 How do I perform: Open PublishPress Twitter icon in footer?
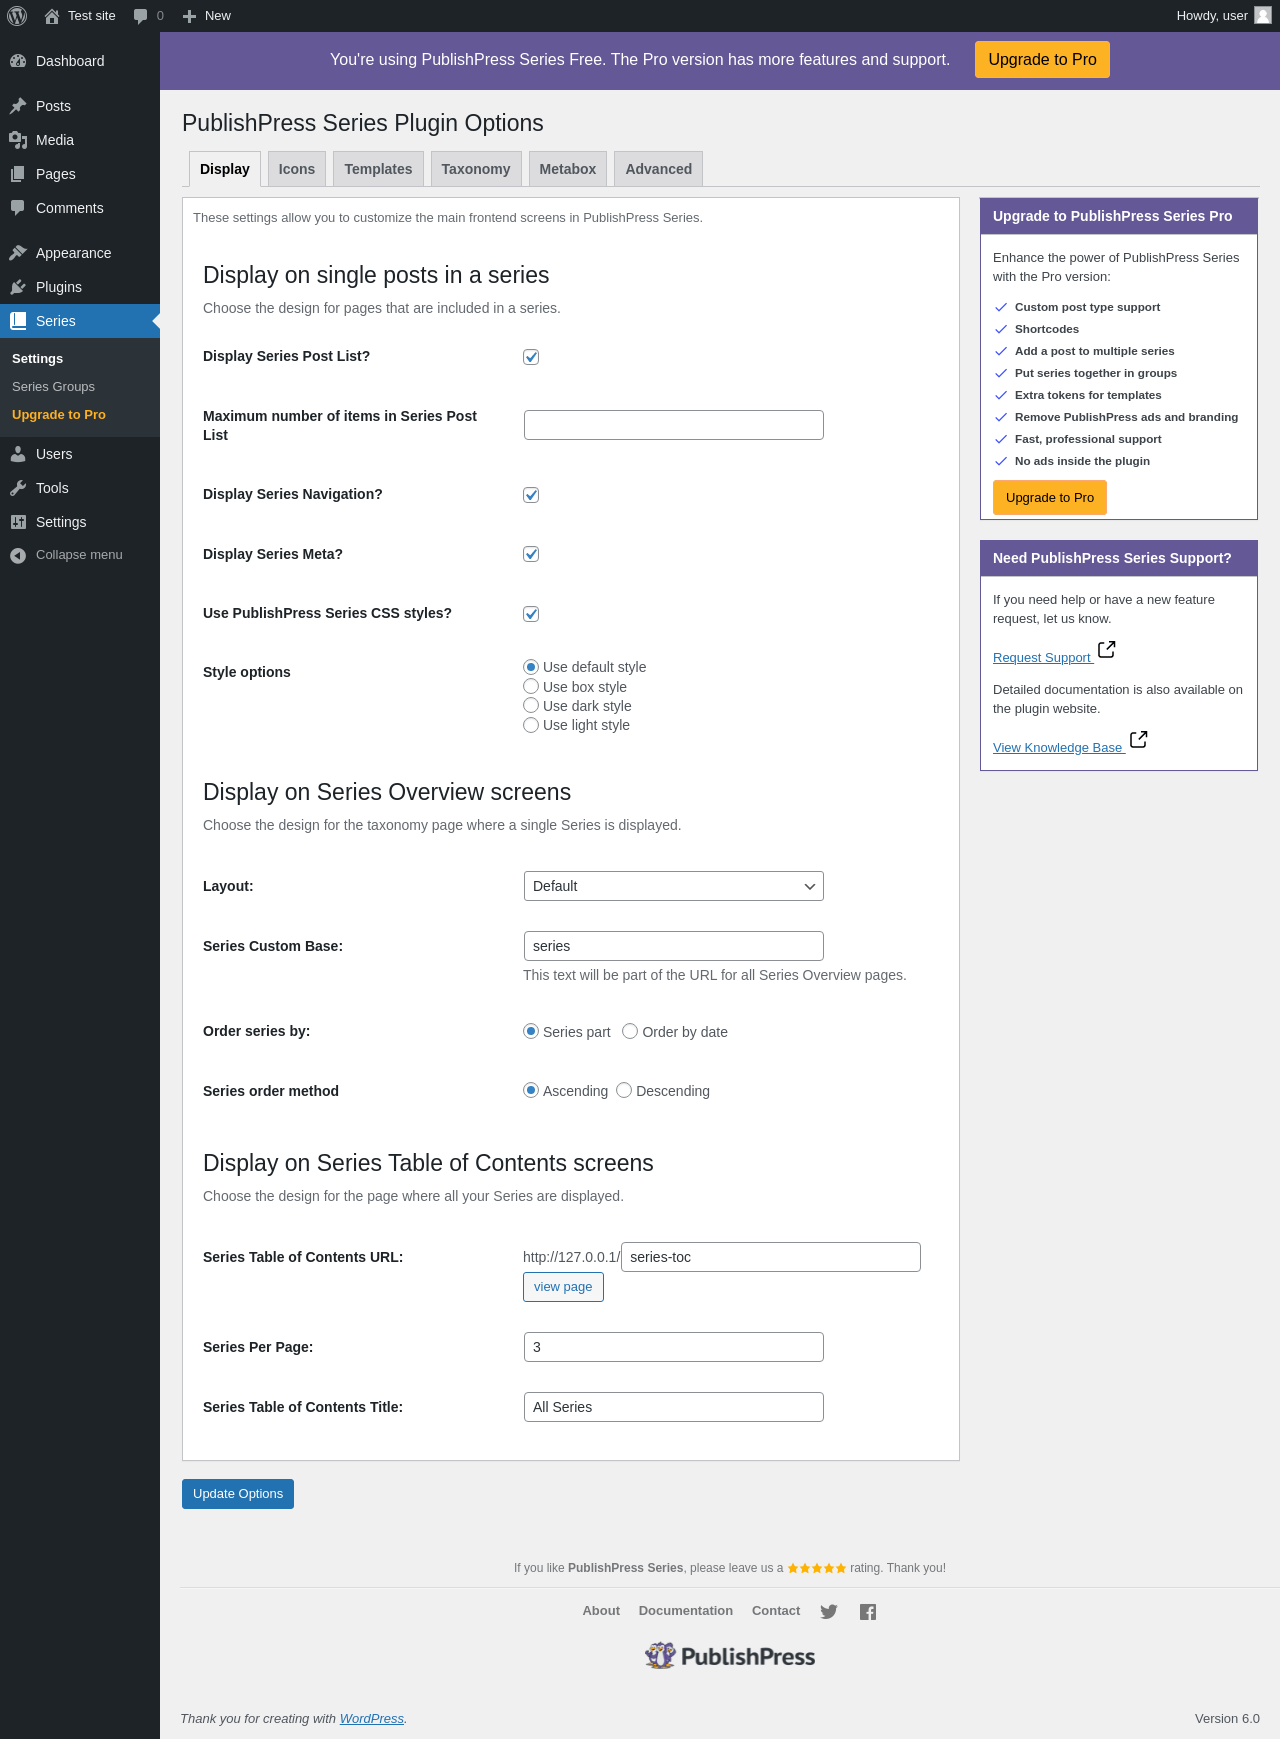tap(829, 1612)
